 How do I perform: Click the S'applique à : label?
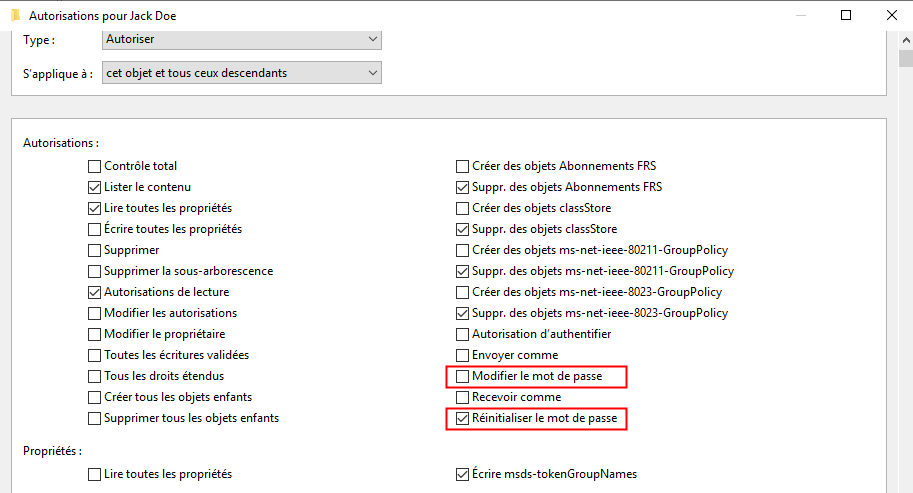[58, 74]
